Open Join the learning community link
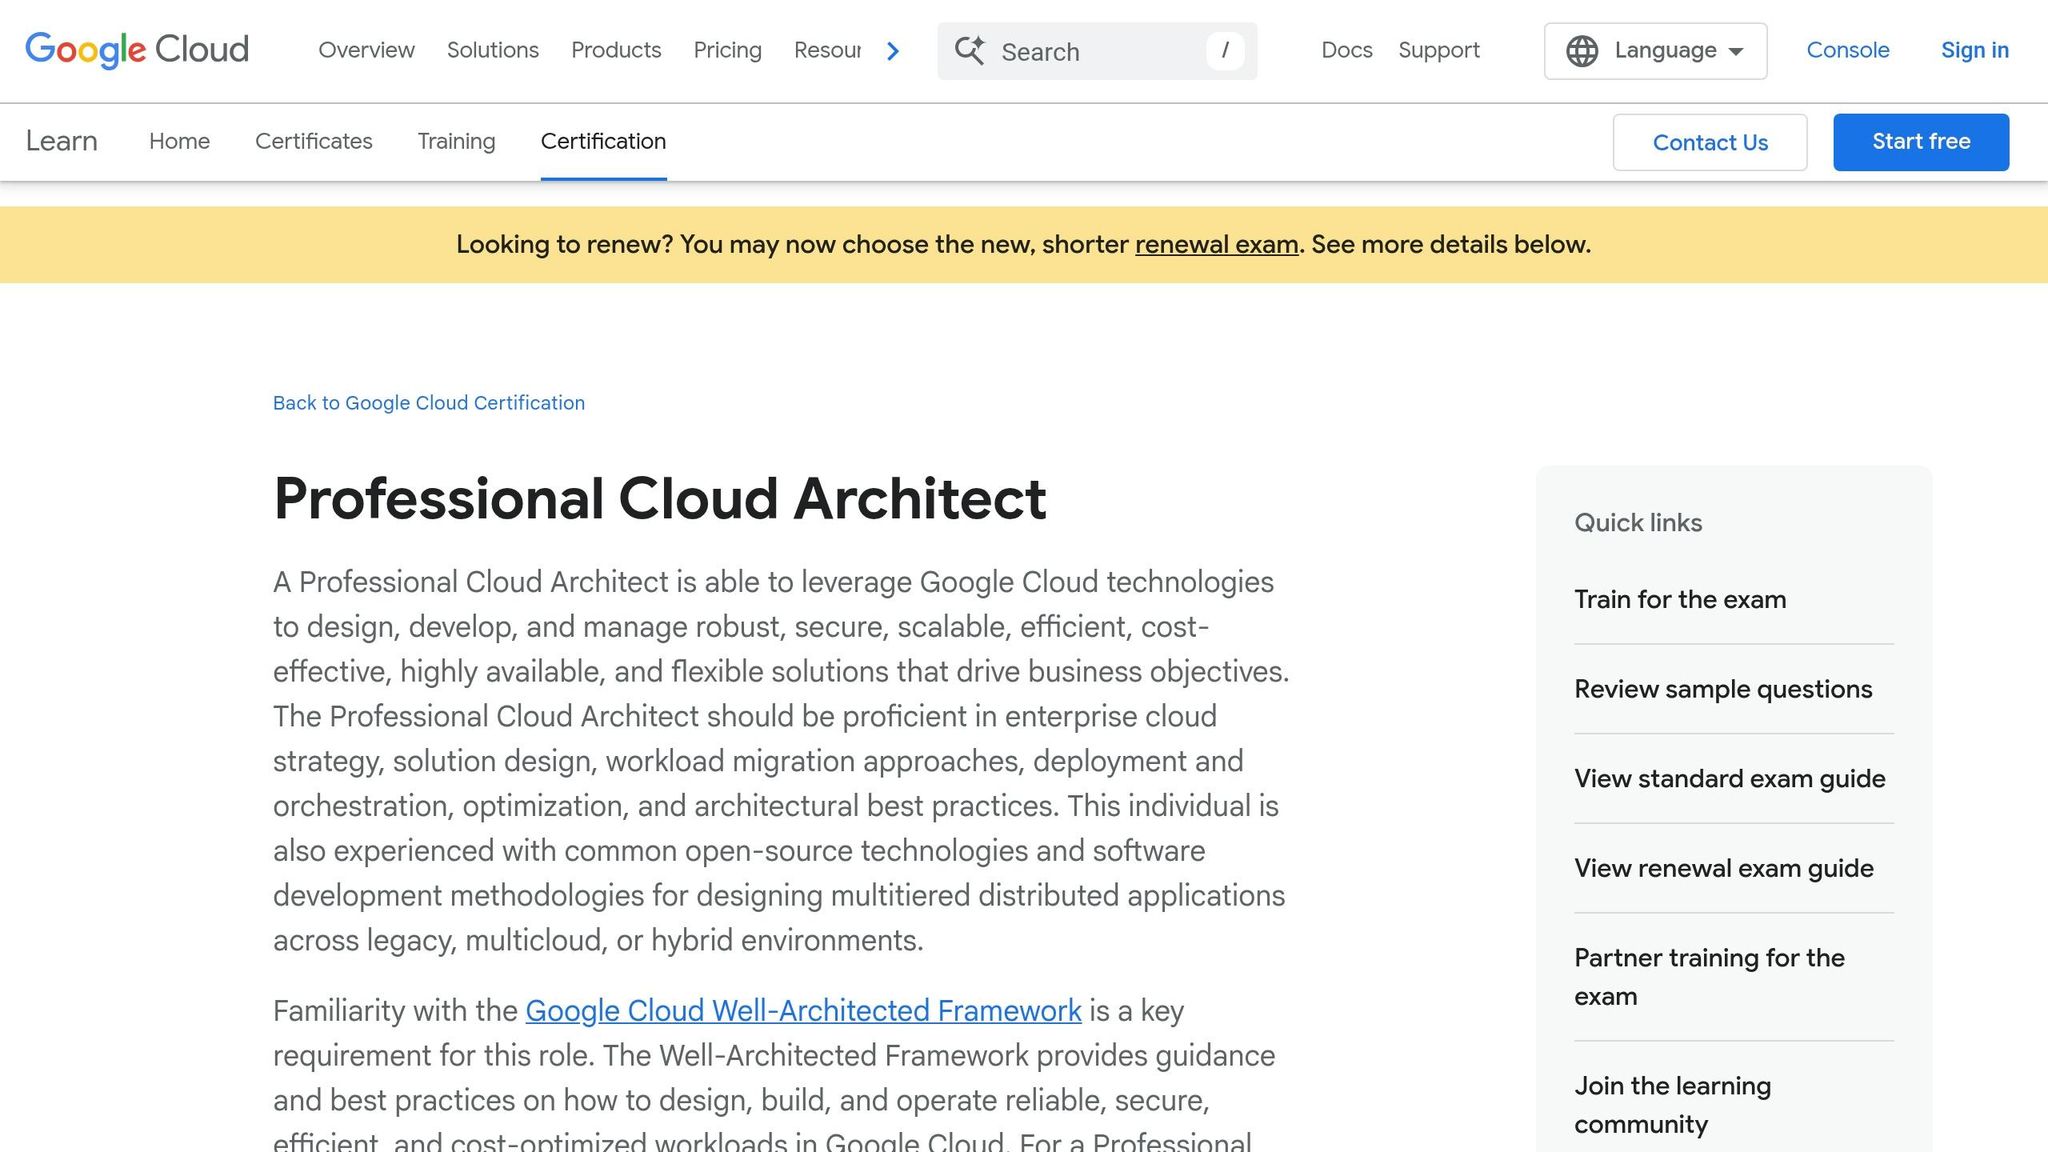Viewport: 2048px width, 1152px height. (x=1673, y=1105)
